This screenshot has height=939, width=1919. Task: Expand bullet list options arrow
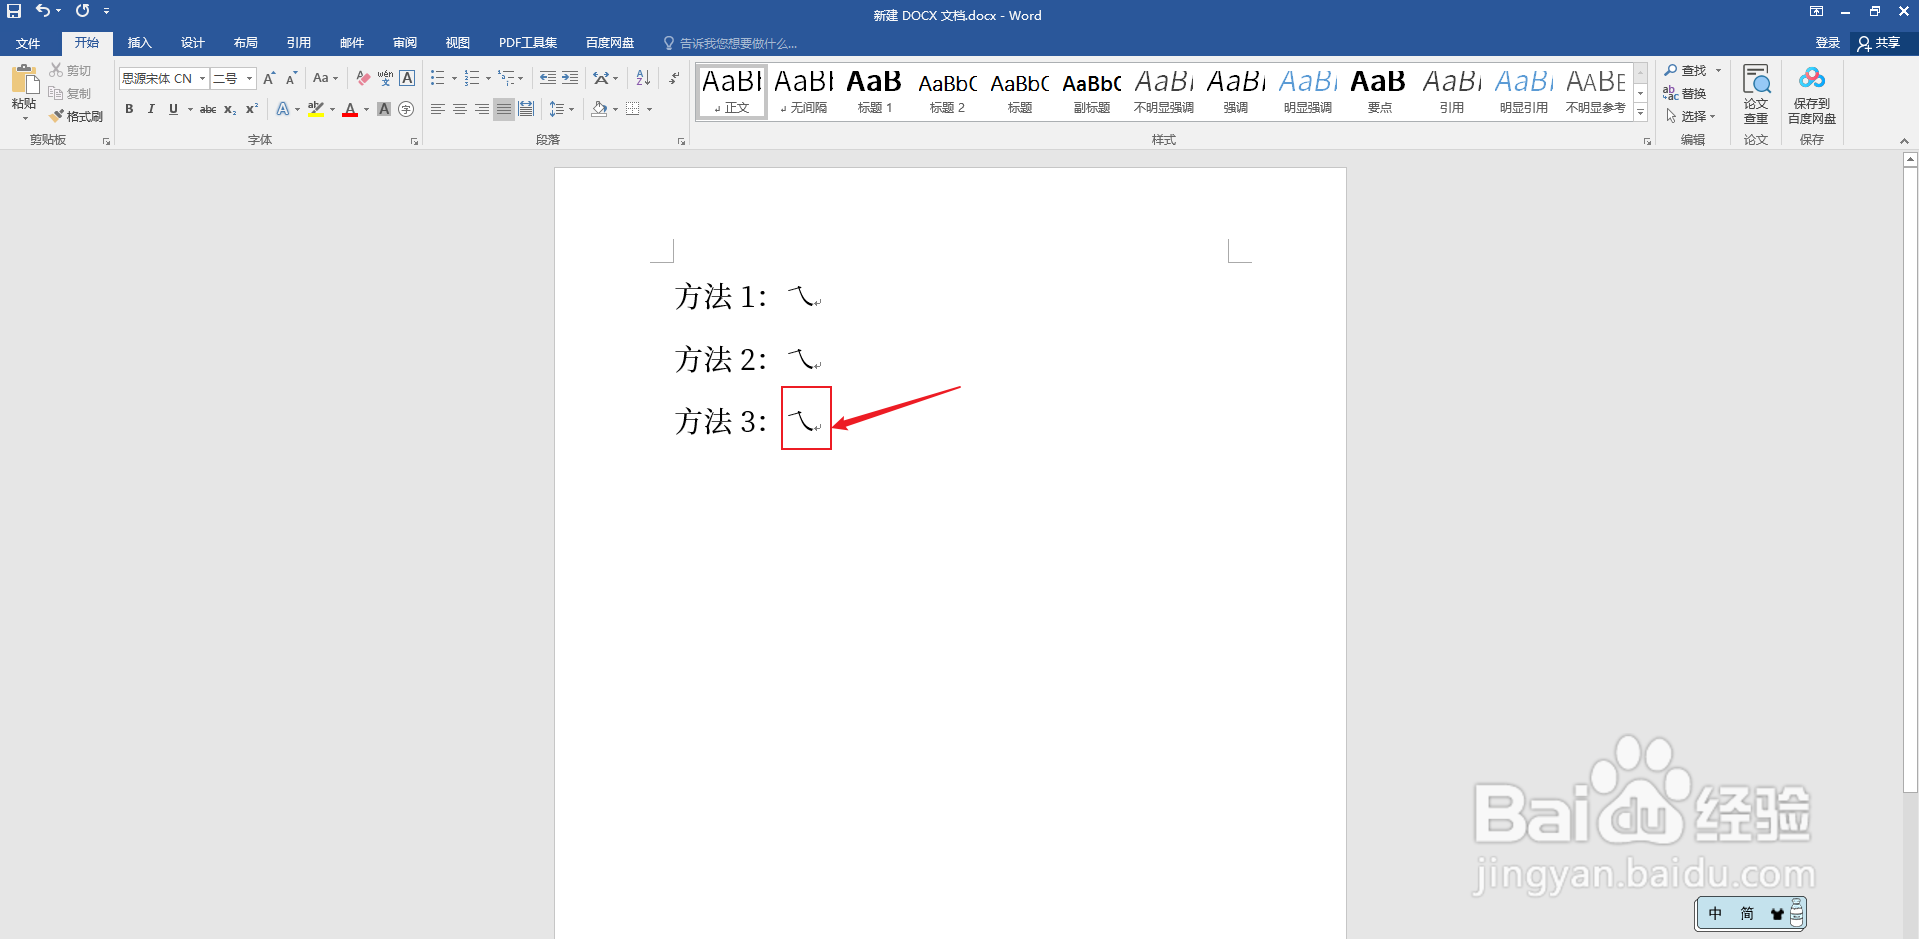coord(454,78)
